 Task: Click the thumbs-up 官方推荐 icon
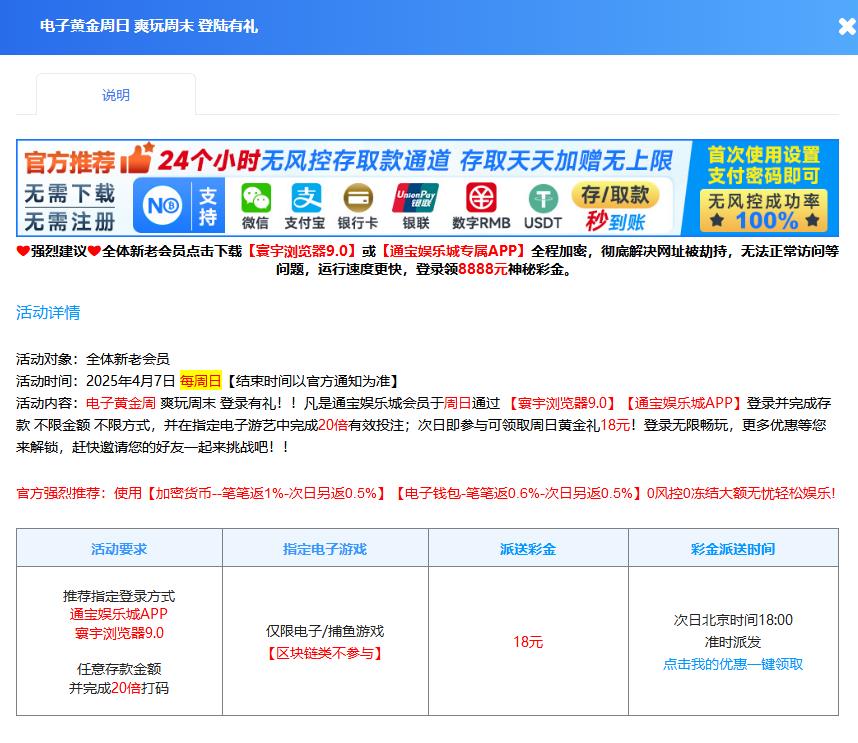coord(137,159)
